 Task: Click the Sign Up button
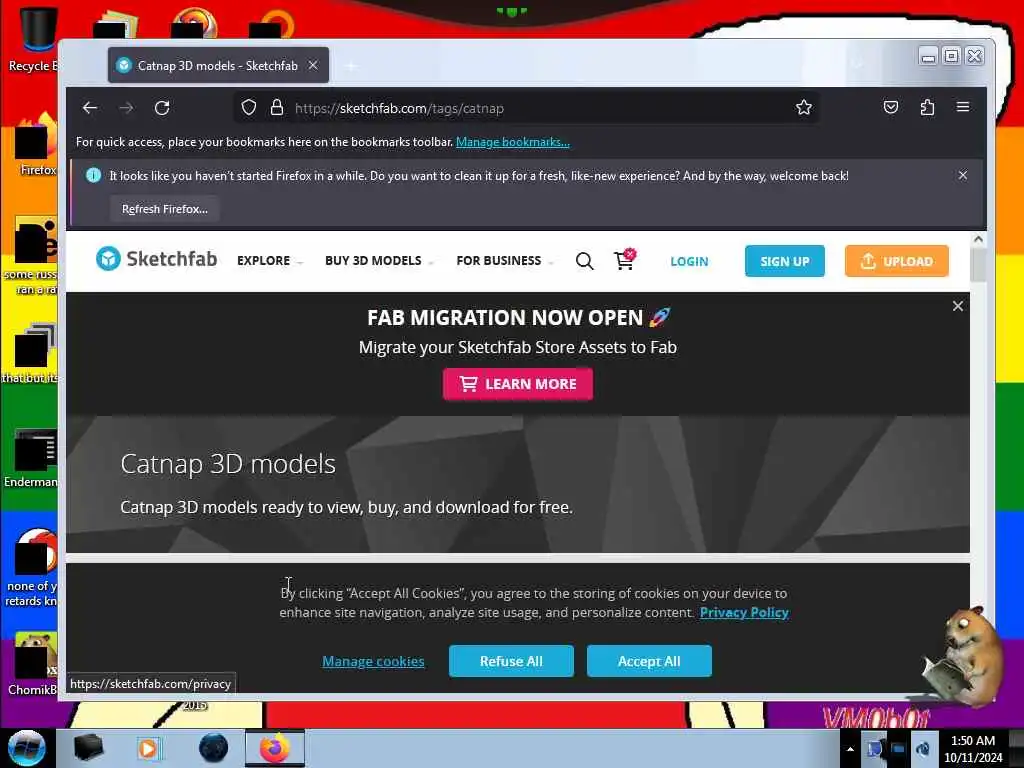[x=784, y=261]
